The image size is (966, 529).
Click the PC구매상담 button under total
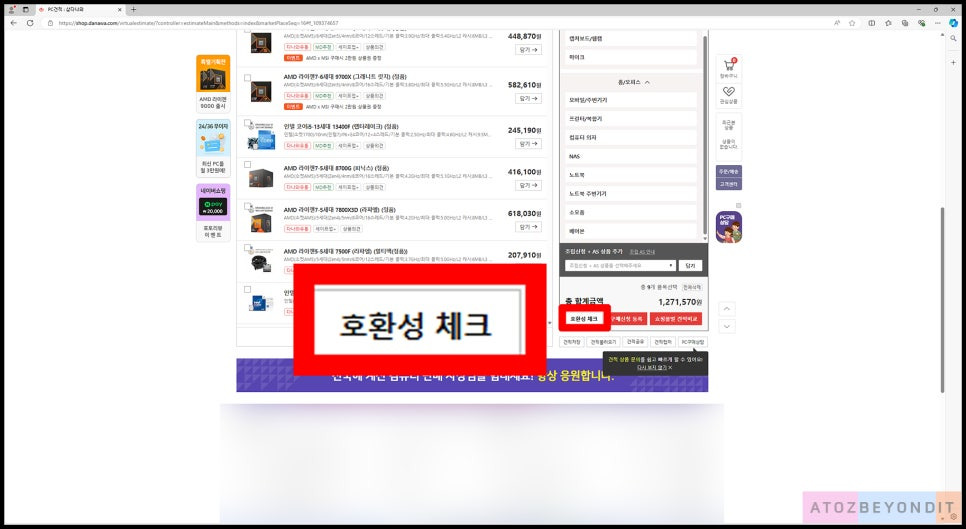(692, 342)
